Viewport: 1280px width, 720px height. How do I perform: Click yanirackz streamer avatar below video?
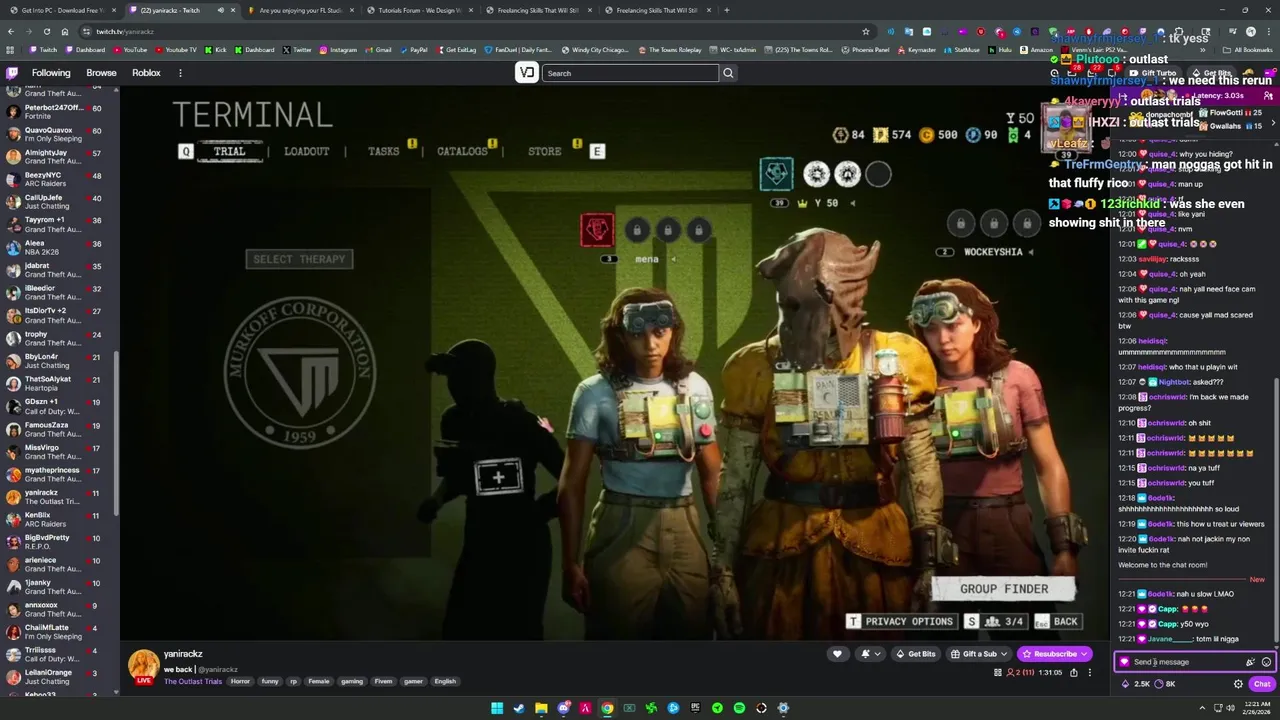click(143, 665)
